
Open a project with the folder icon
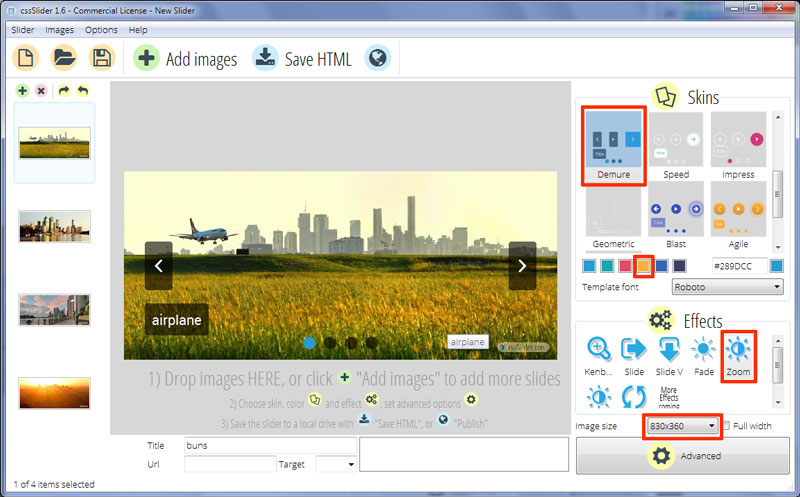pos(64,58)
